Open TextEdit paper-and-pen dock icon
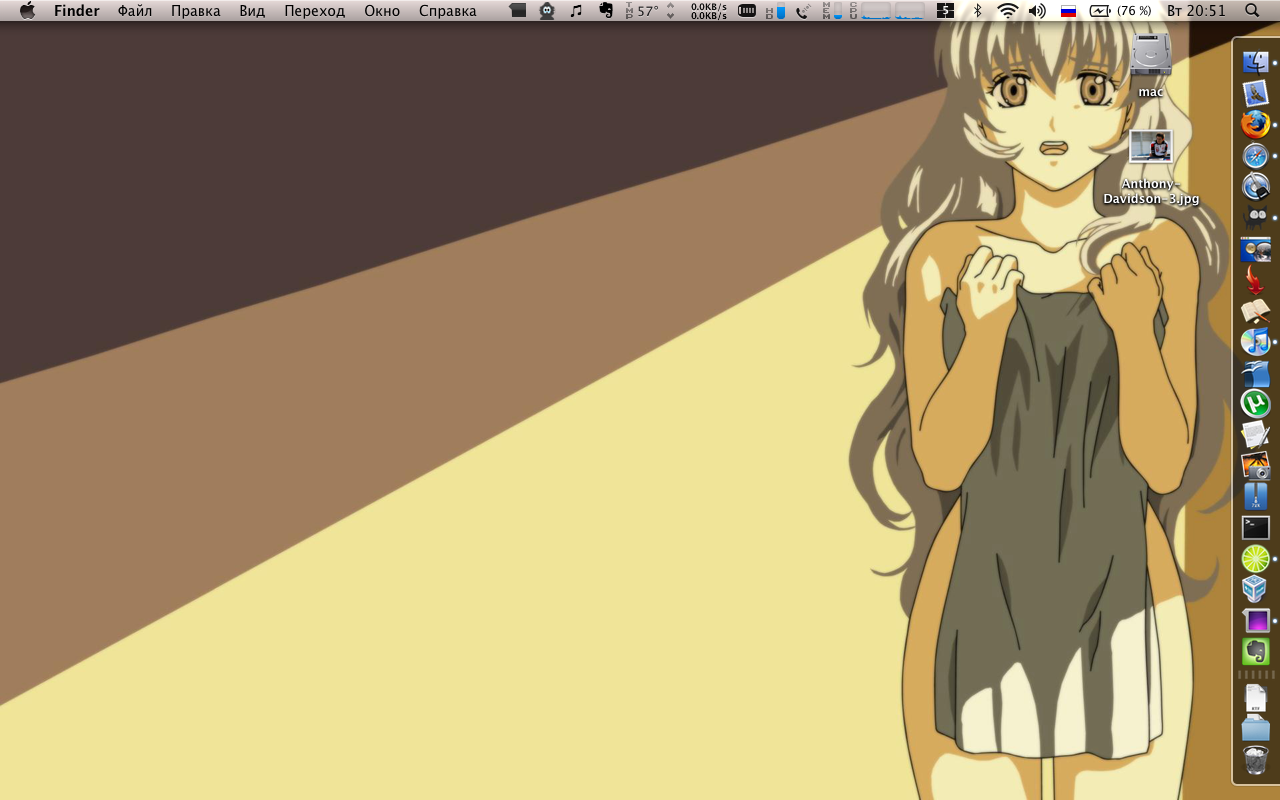Screen dimensions: 1280x800 (x=1255, y=435)
